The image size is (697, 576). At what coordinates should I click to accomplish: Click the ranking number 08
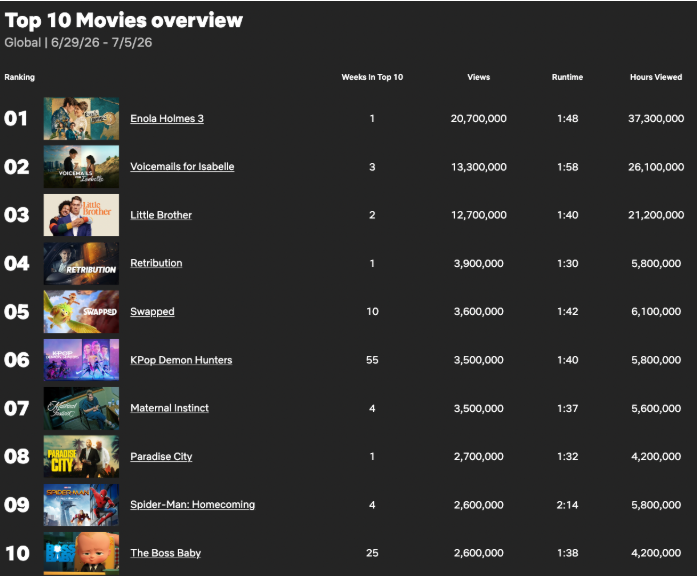[x=16, y=456]
